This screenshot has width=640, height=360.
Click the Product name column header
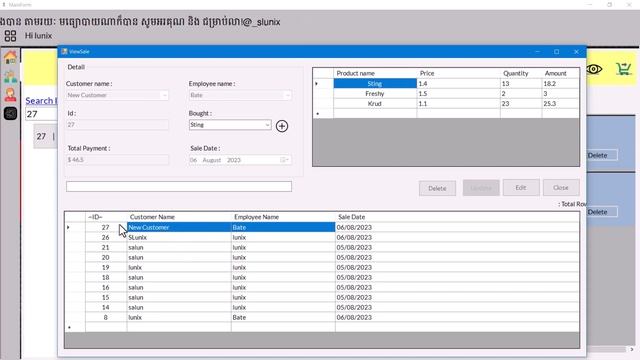(375, 73)
